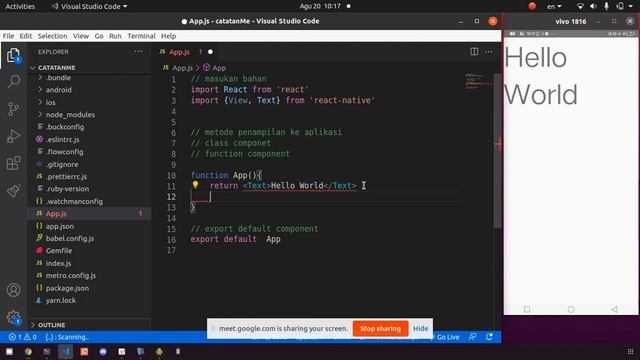Open the Accounts icon in activity bar
Viewport: 640px width, 360px height.
pos(13,290)
